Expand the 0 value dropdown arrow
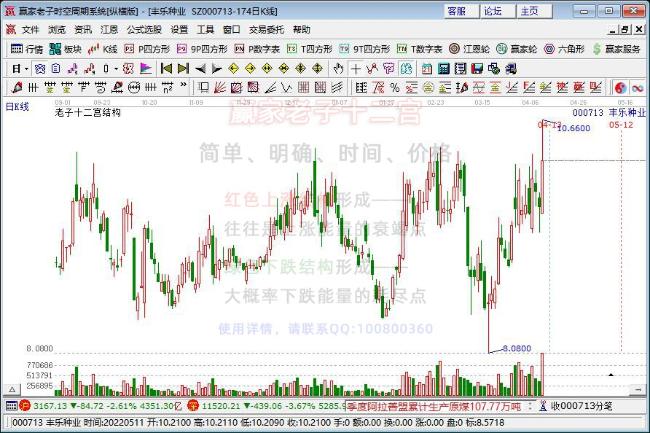The image size is (650, 433). [116, 68]
